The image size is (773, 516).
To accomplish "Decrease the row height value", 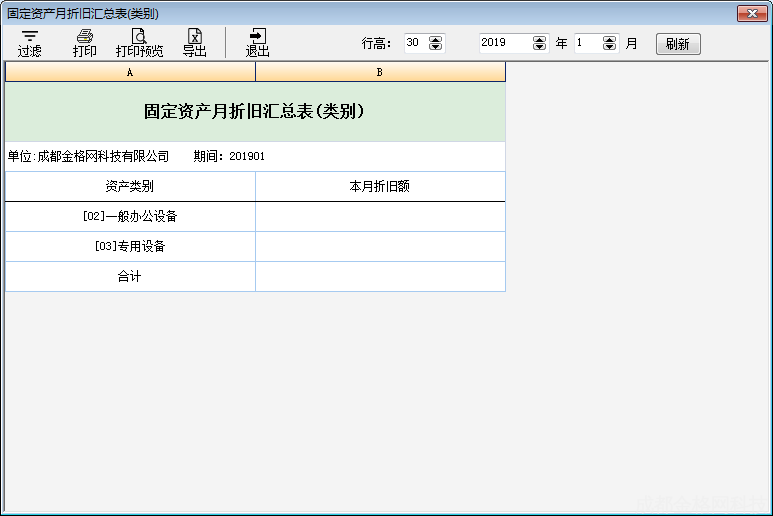I will coord(435,47).
